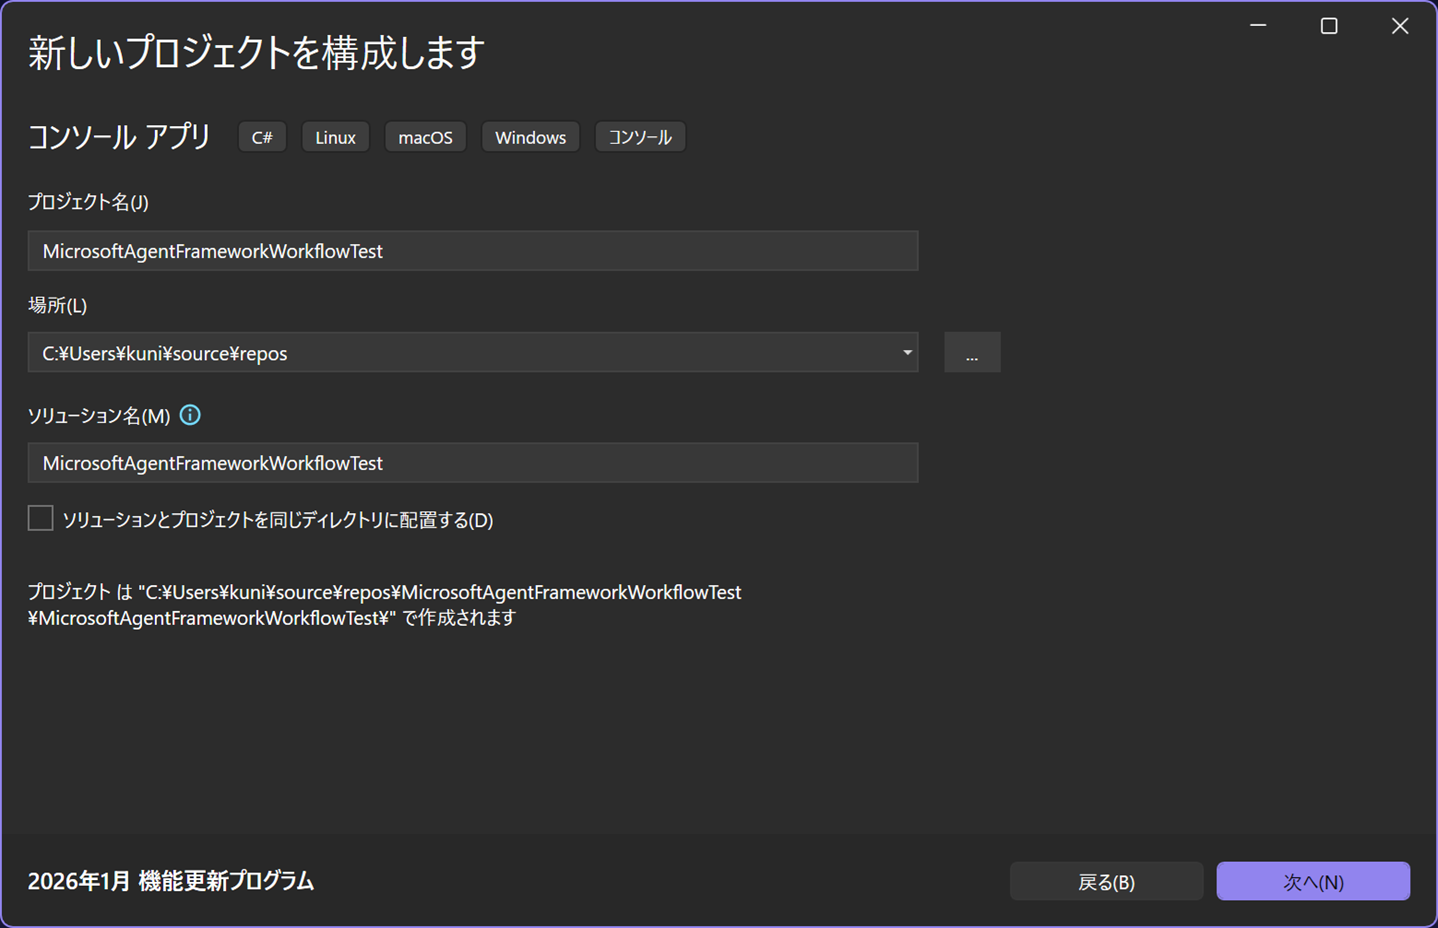Click the C# tag badge
This screenshot has height=928, width=1438.
[x=262, y=137]
